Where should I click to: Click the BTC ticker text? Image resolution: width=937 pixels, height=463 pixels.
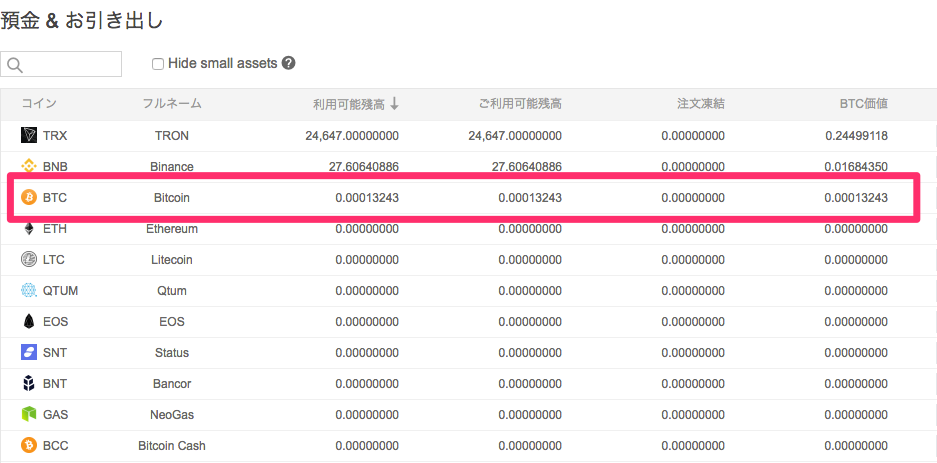(55, 198)
